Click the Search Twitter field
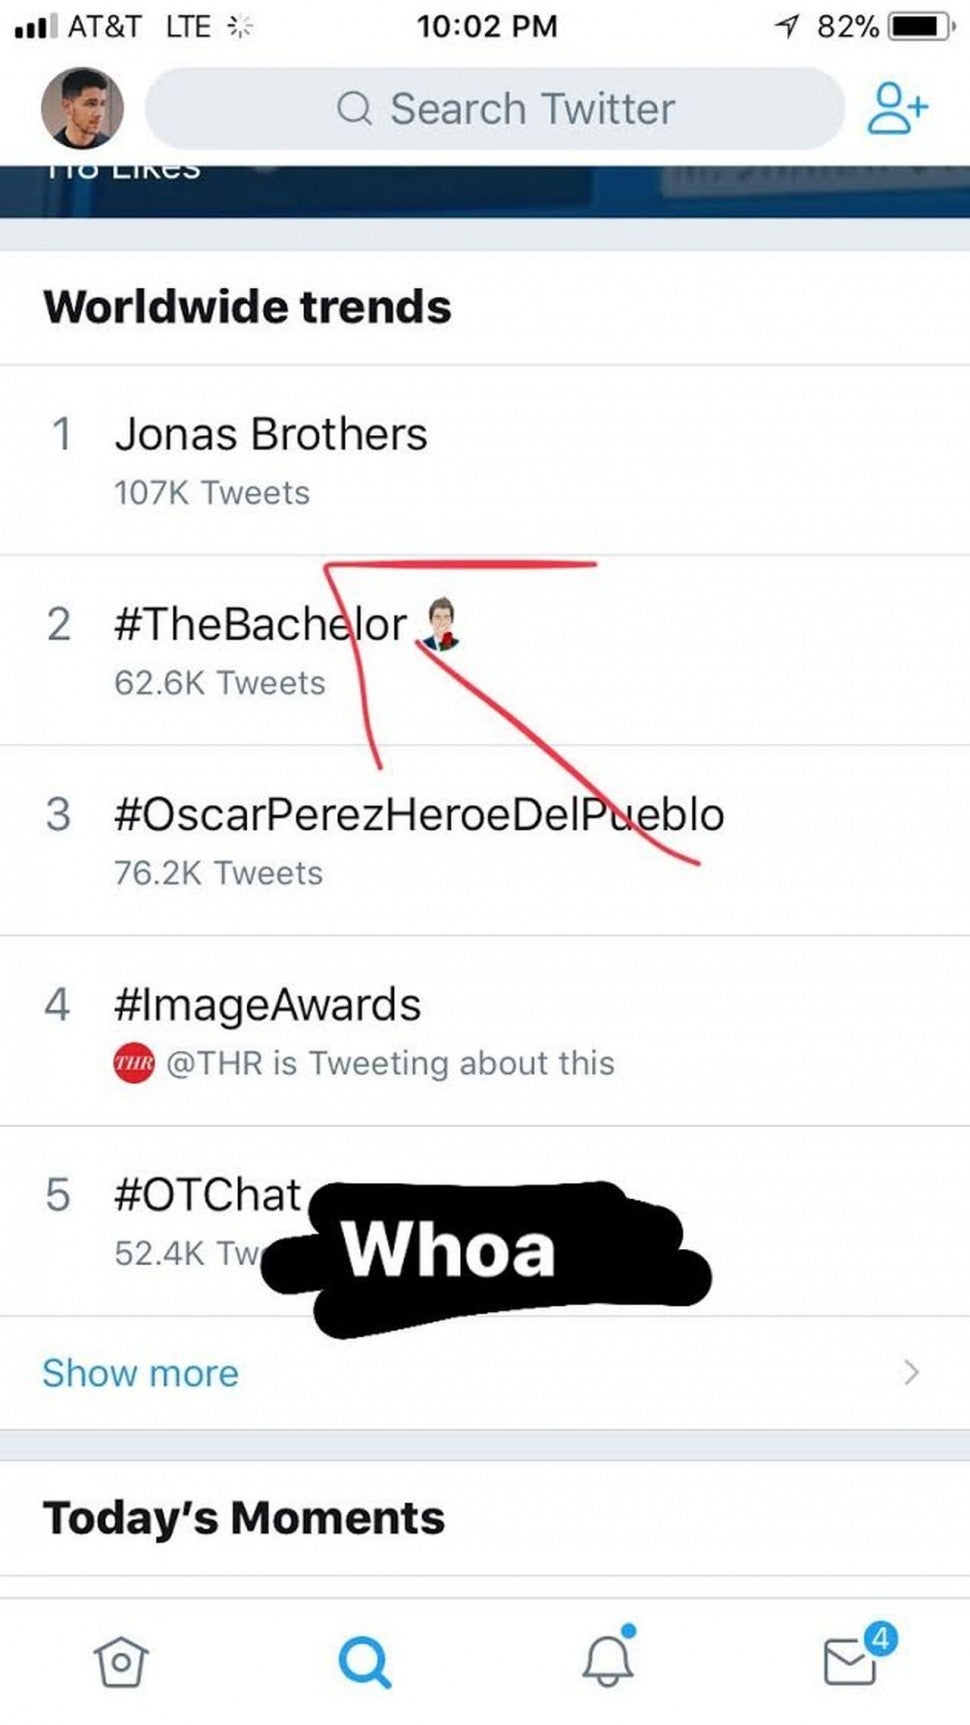This screenshot has height=1725, width=970. [x=532, y=108]
